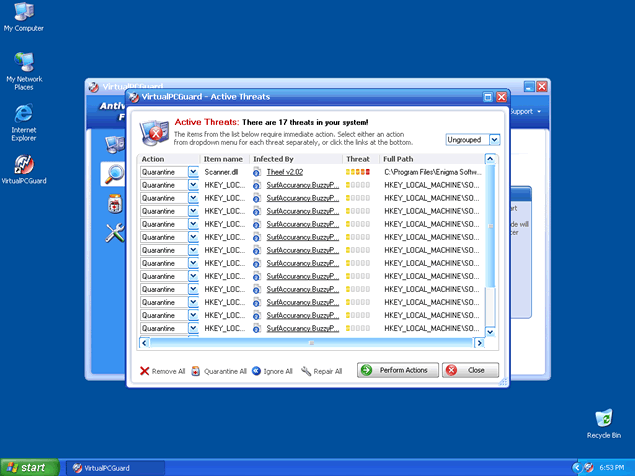Select the wrench tools icon in sidebar
Image resolution: width=635 pixels, height=476 pixels.
click(x=113, y=232)
